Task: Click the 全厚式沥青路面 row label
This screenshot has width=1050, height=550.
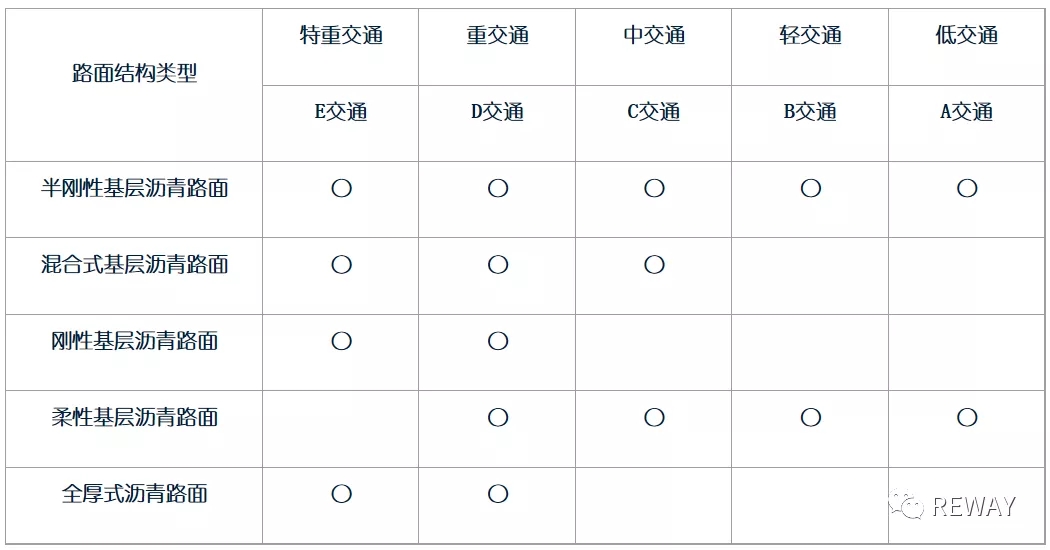Action: click(x=134, y=494)
